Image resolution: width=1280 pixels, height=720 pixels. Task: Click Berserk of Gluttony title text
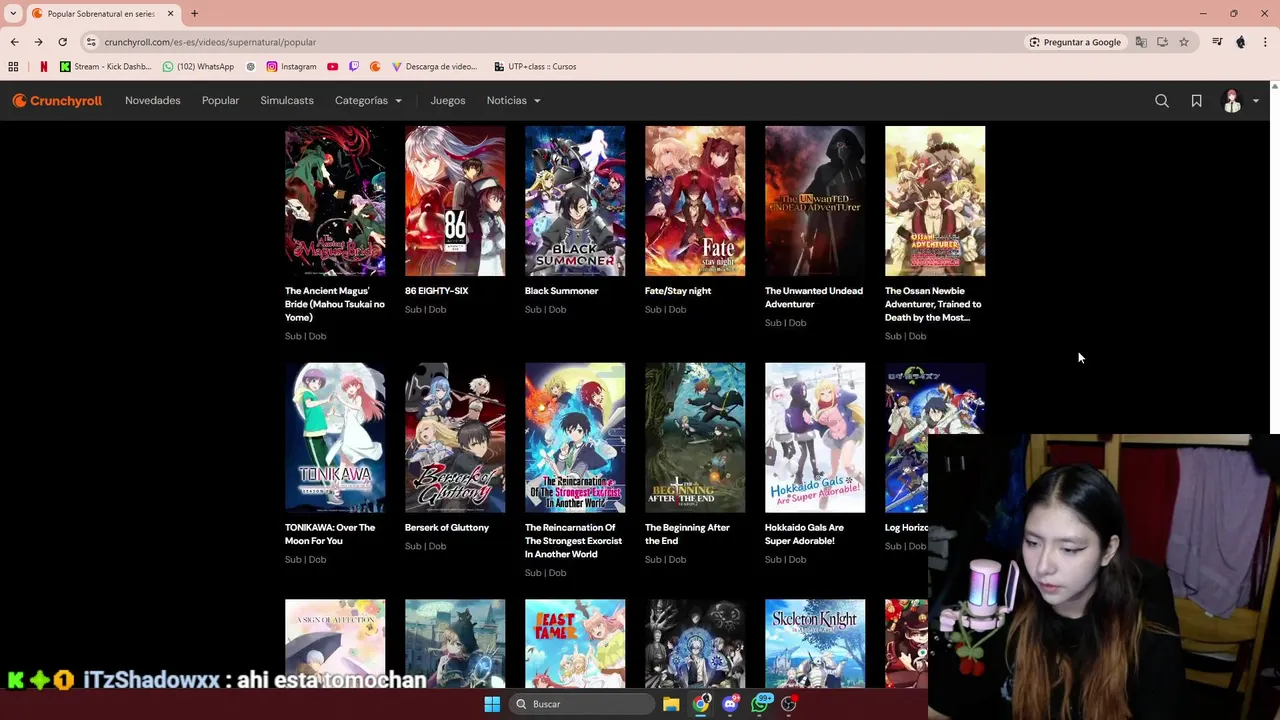pyautogui.click(x=447, y=528)
